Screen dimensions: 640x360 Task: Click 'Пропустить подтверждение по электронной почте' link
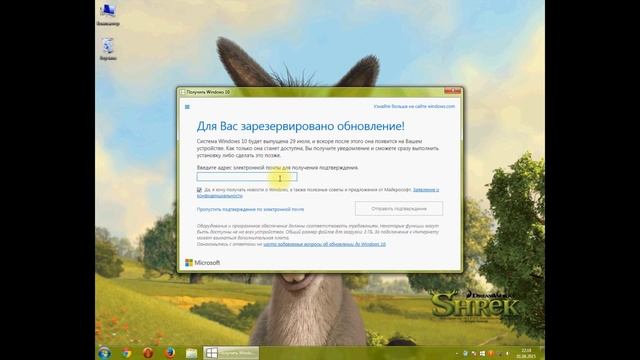[x=250, y=209]
